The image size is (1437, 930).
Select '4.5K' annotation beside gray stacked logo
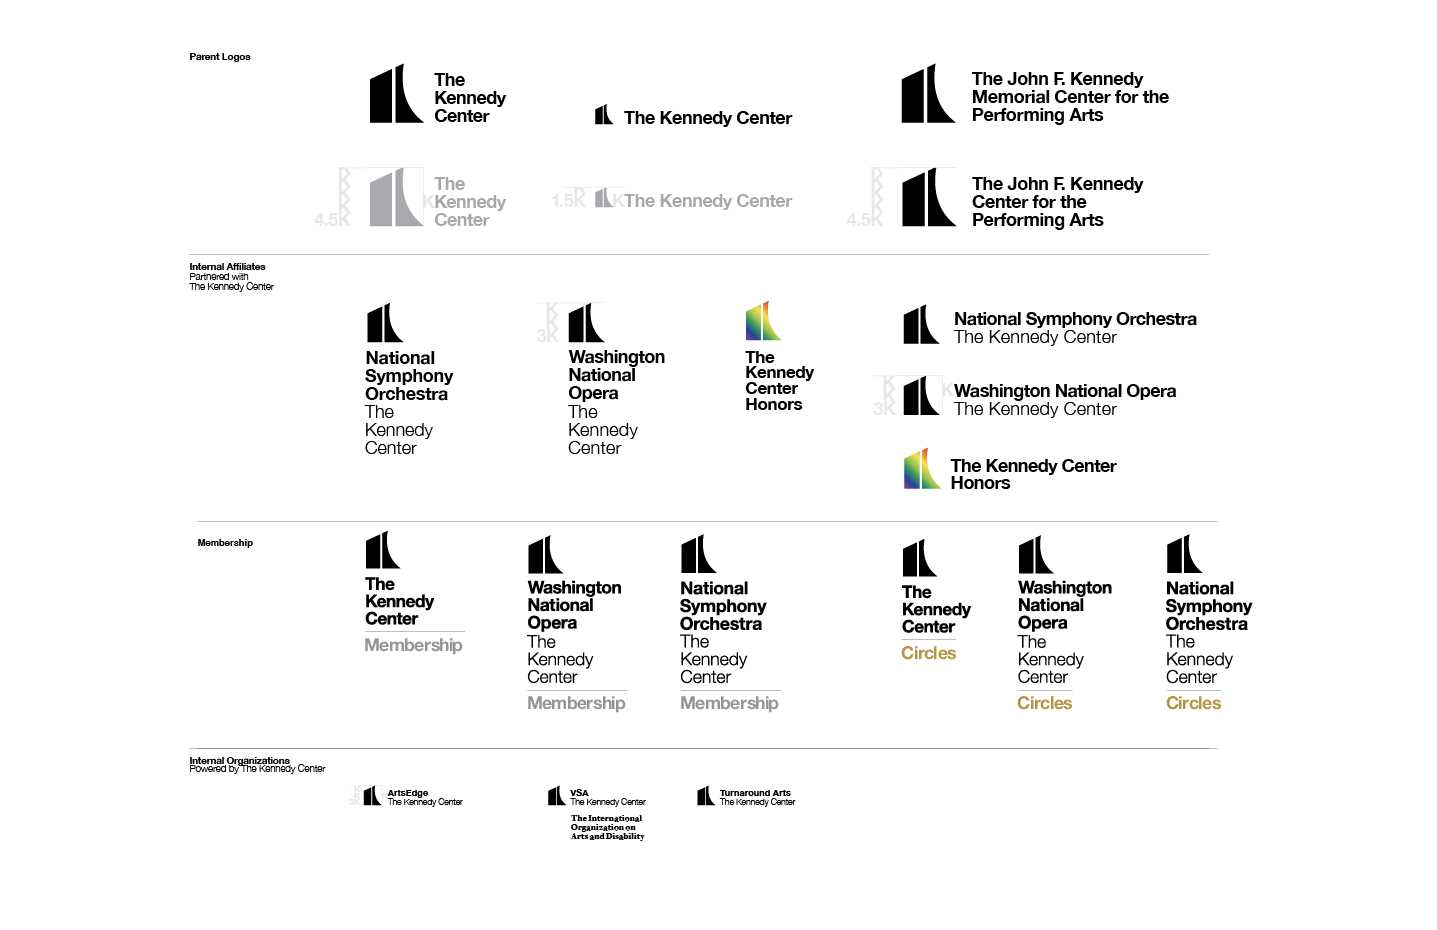coord(332,219)
